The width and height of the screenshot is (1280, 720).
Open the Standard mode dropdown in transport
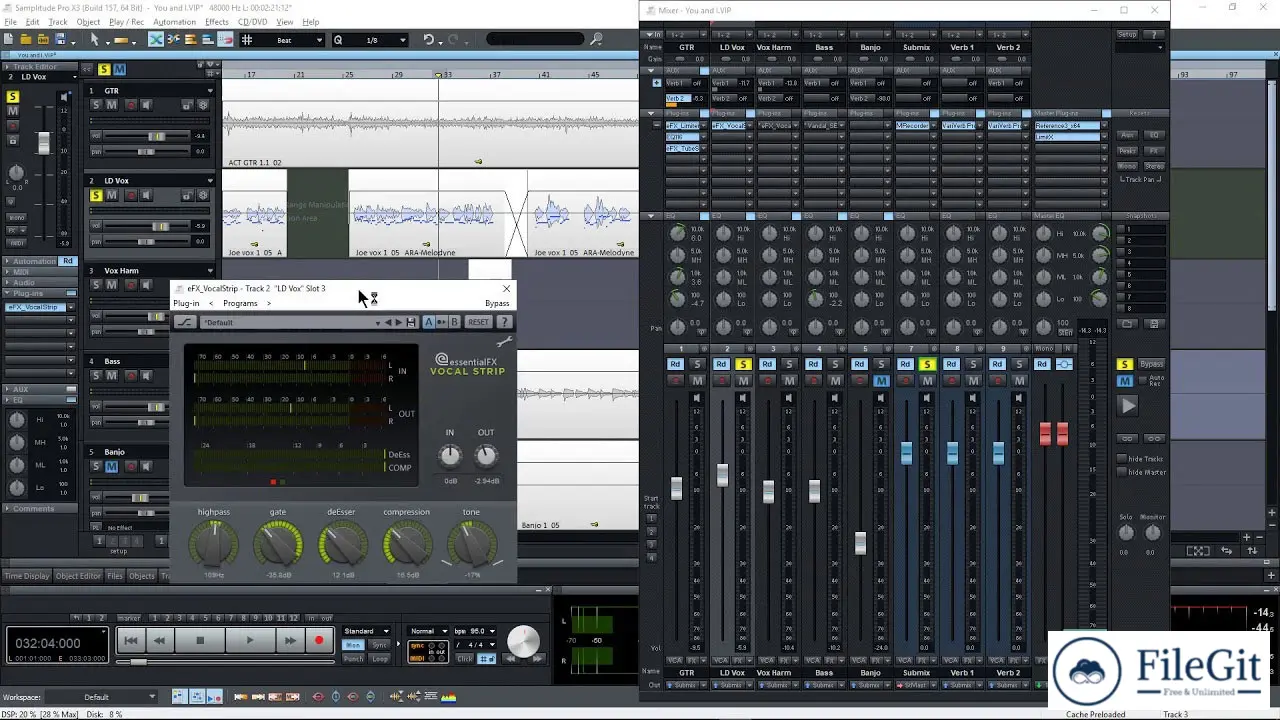[367, 631]
